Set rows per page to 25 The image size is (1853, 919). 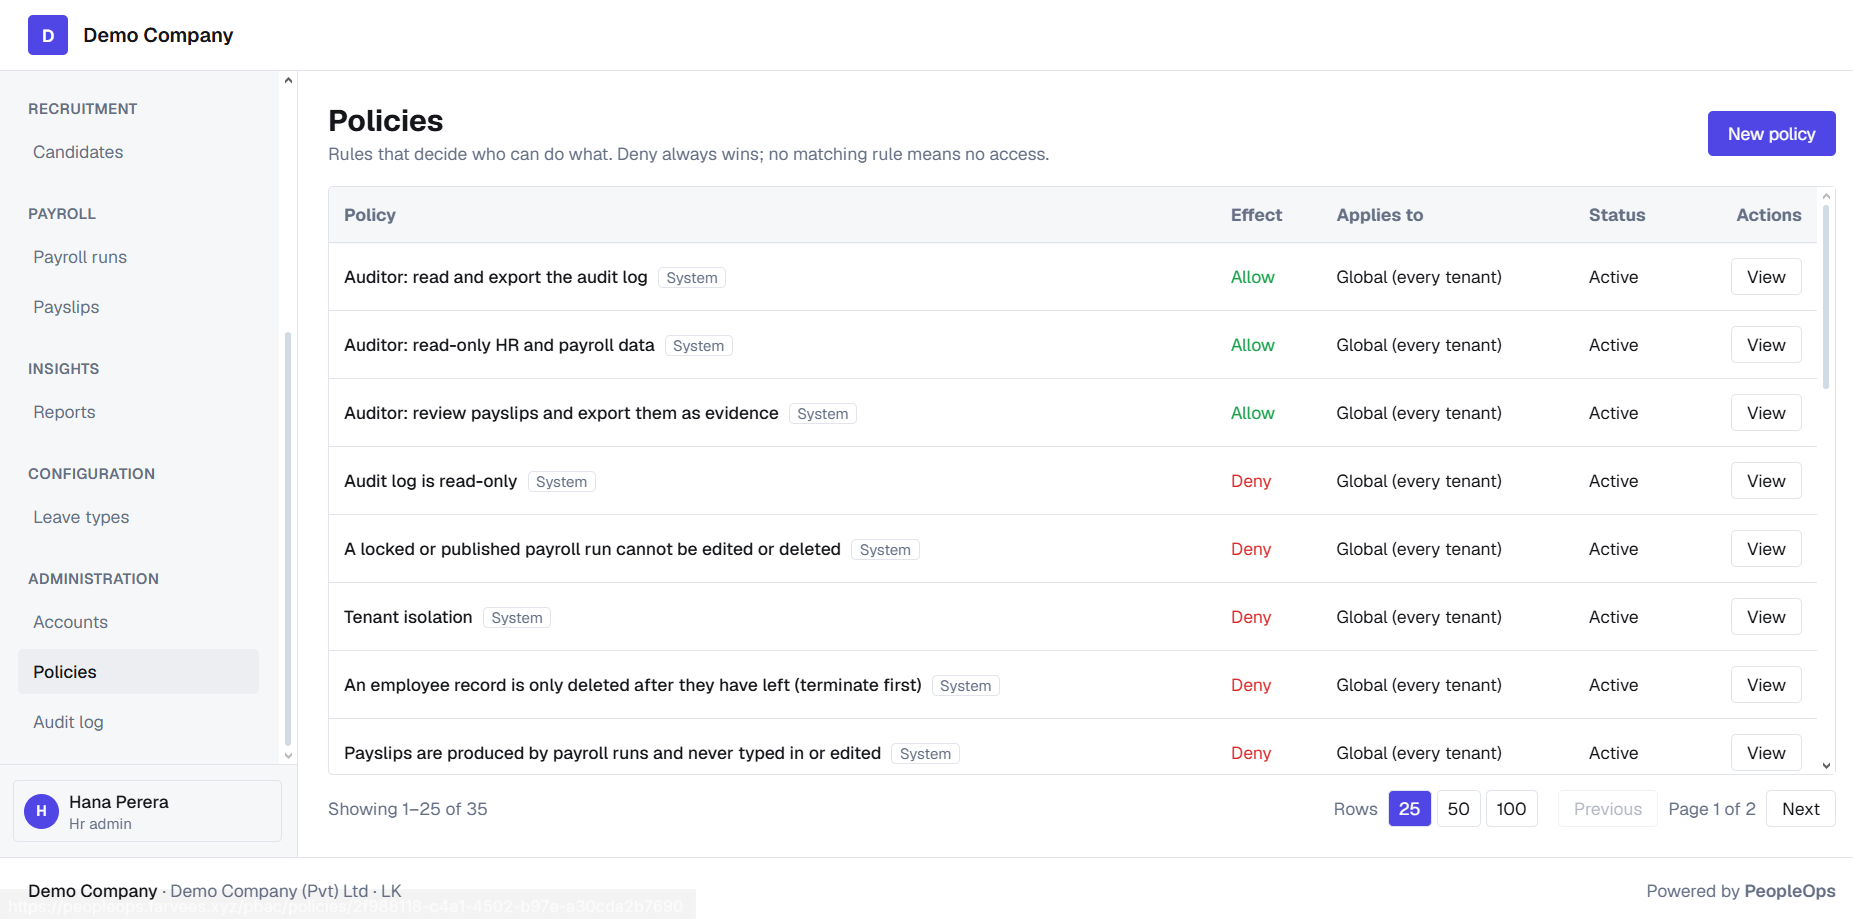[1409, 809]
